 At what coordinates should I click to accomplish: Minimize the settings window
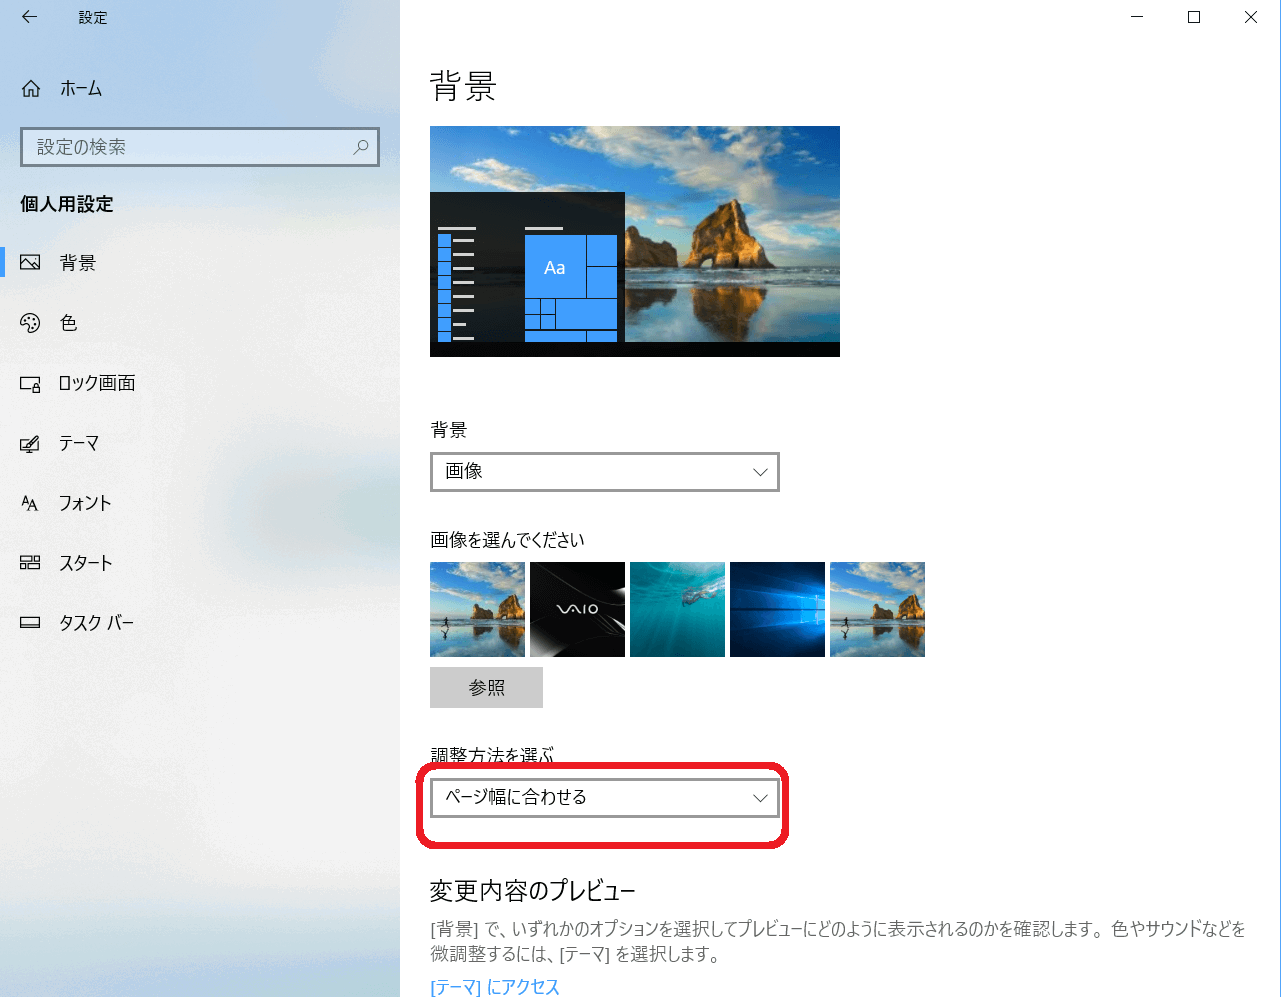coord(1137,17)
